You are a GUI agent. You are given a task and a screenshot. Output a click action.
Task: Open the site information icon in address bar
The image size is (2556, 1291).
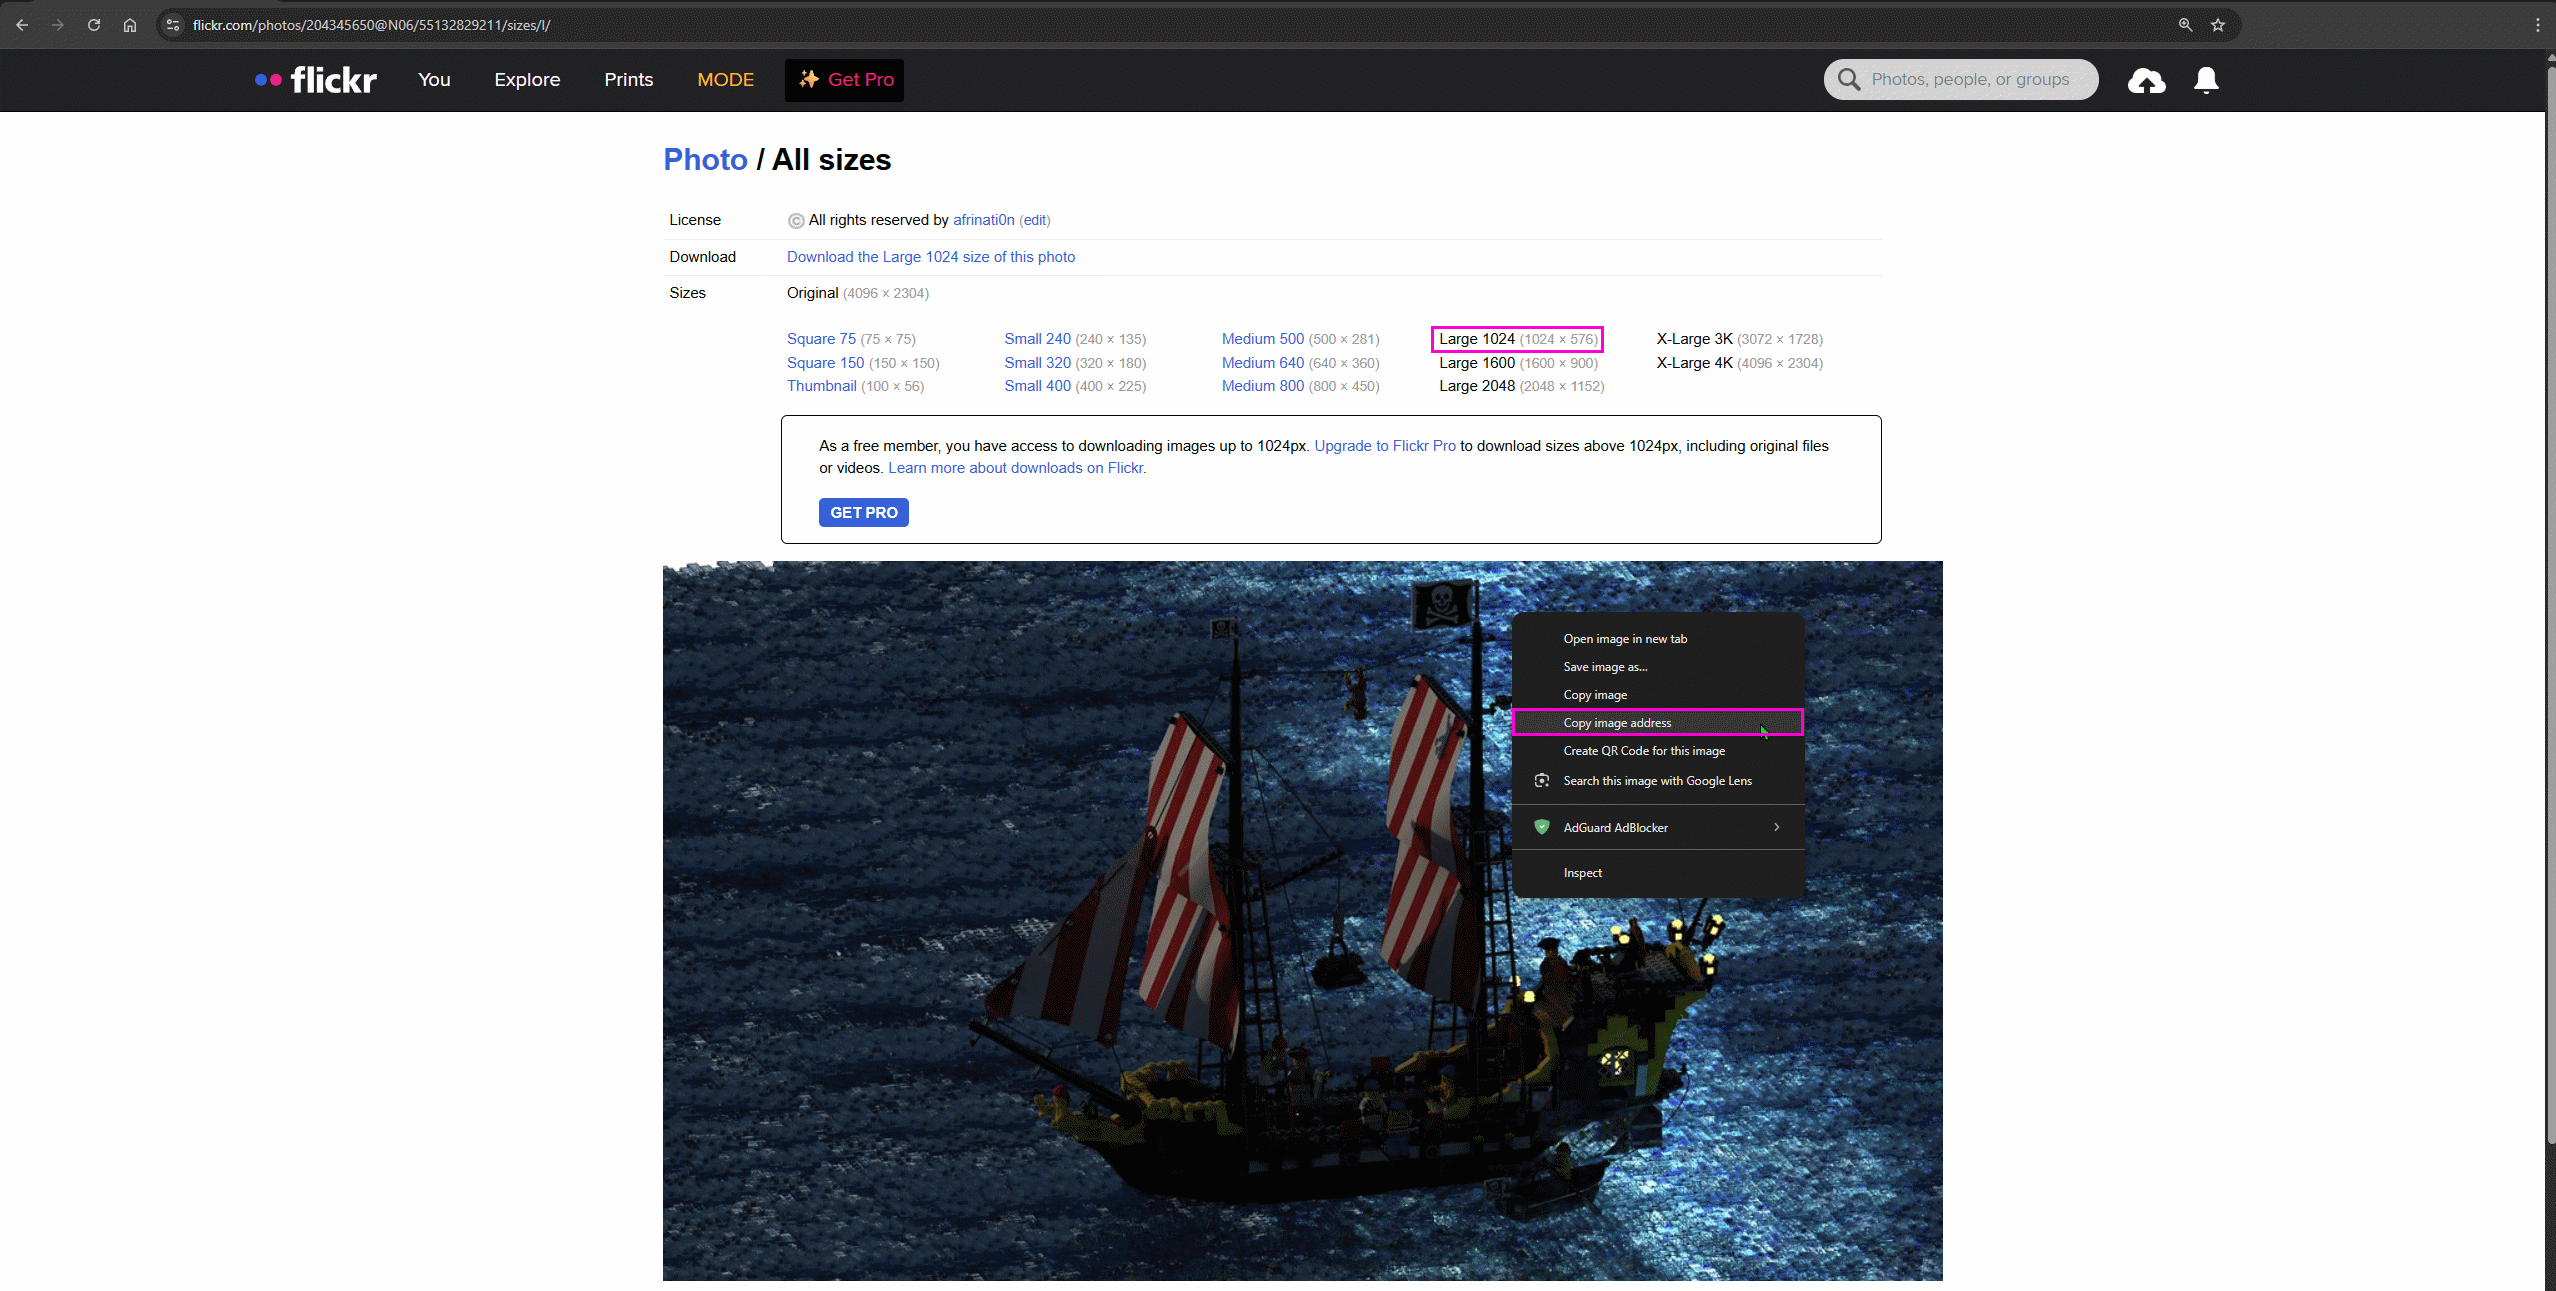173,24
